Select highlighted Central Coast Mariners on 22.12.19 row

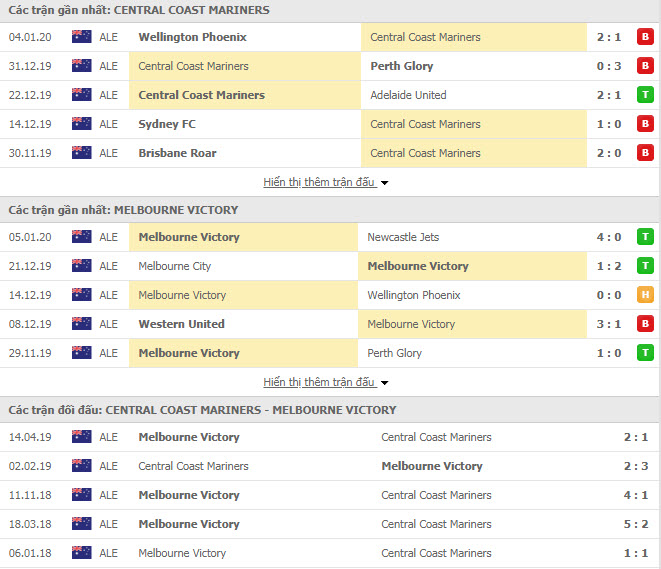(202, 95)
